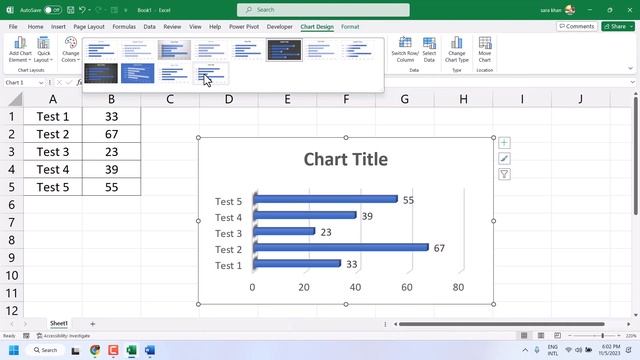Switch to the Formulas tab

tap(124, 27)
